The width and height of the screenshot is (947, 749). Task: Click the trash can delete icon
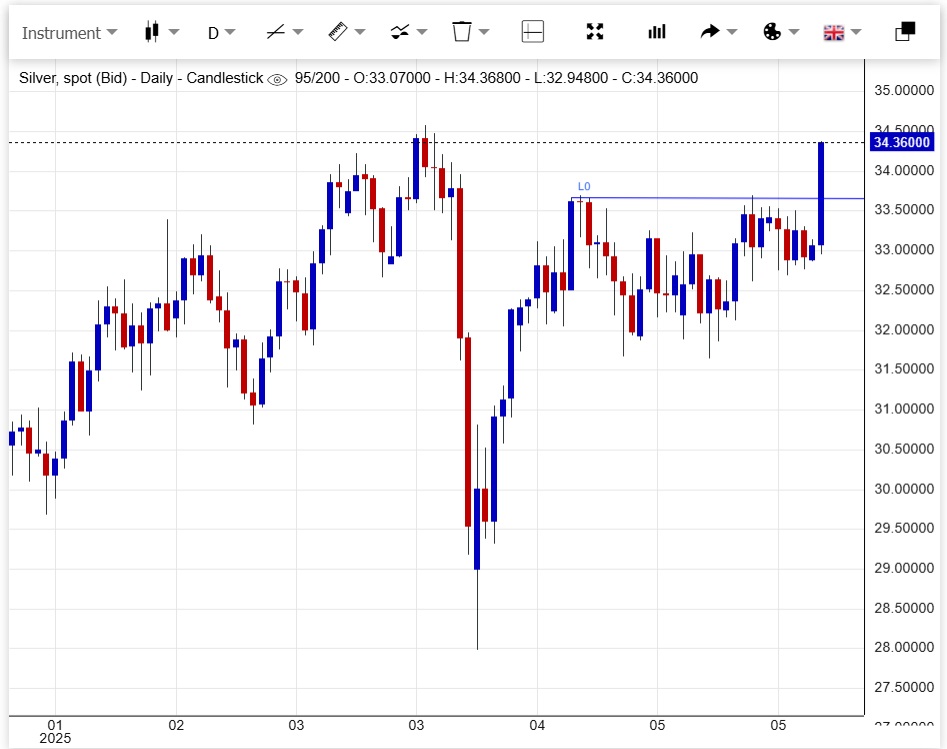pos(461,32)
